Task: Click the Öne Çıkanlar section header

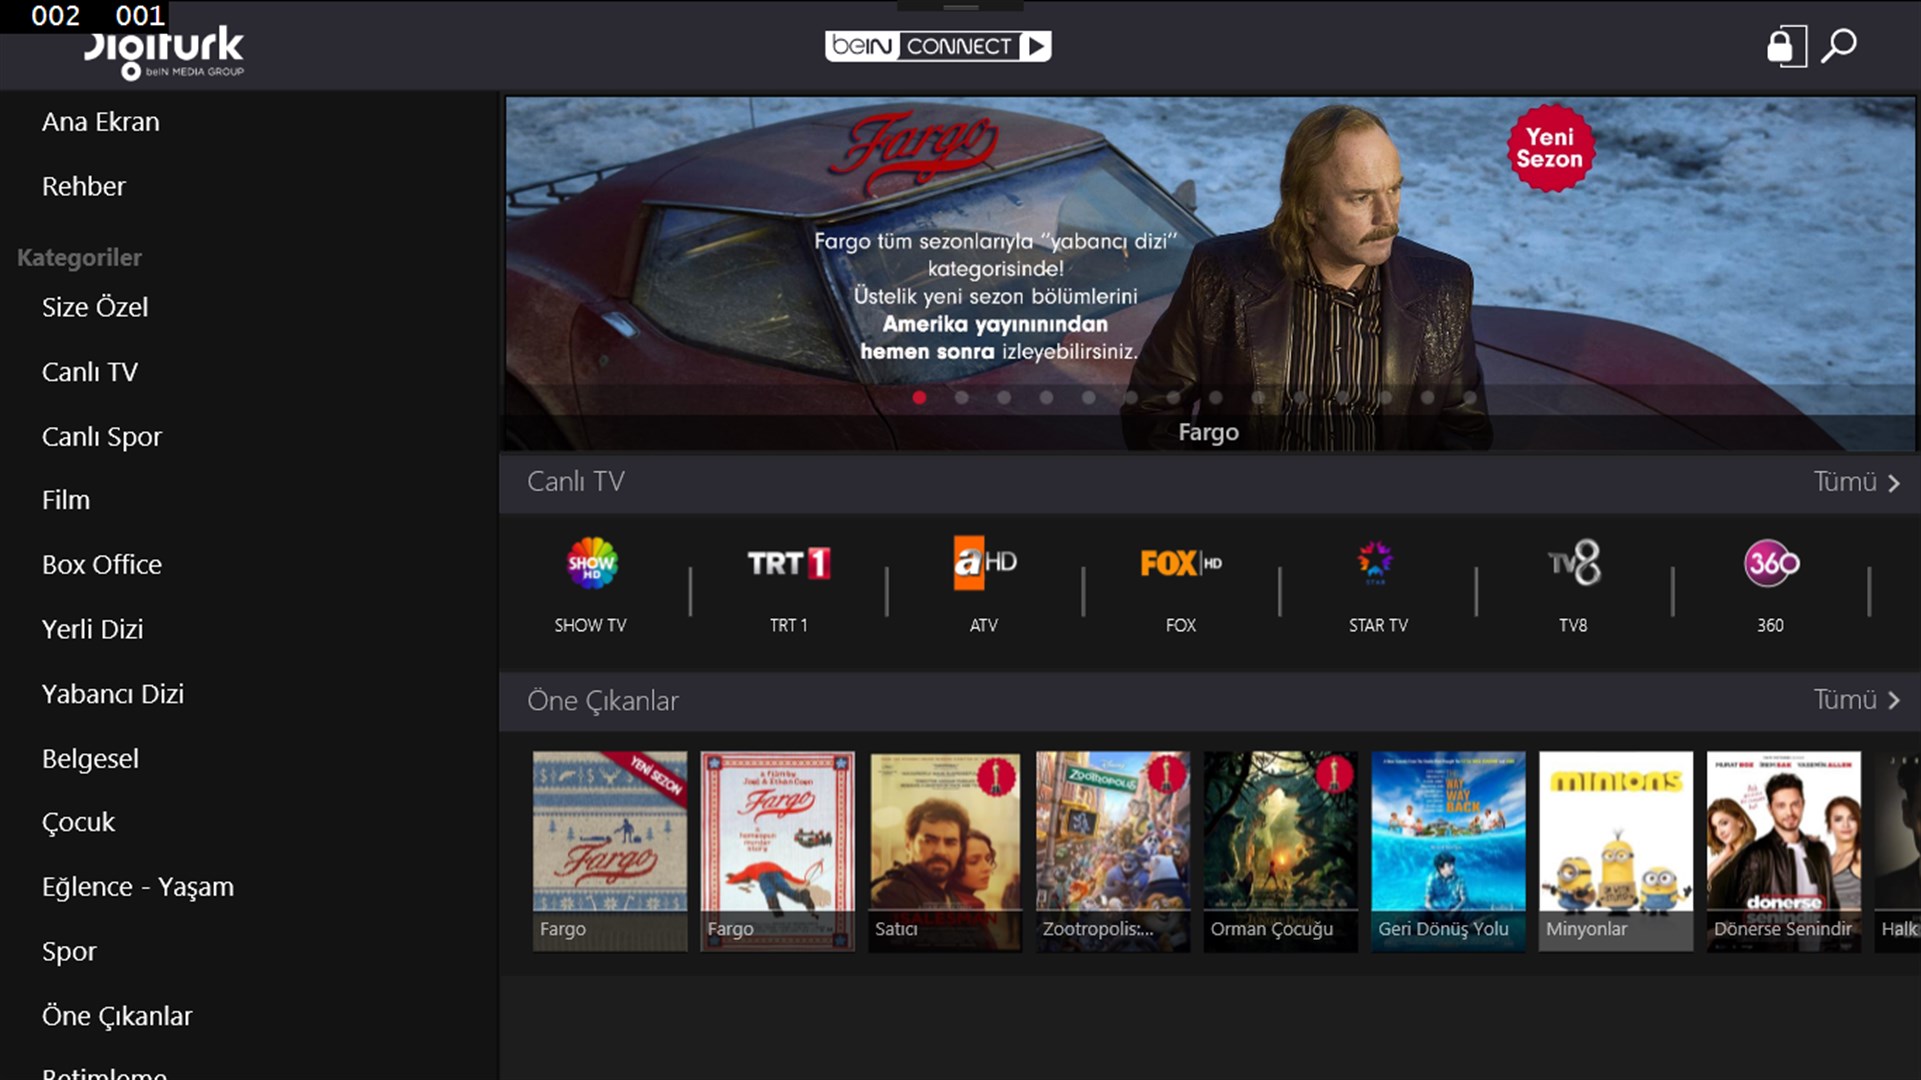Action: click(603, 701)
